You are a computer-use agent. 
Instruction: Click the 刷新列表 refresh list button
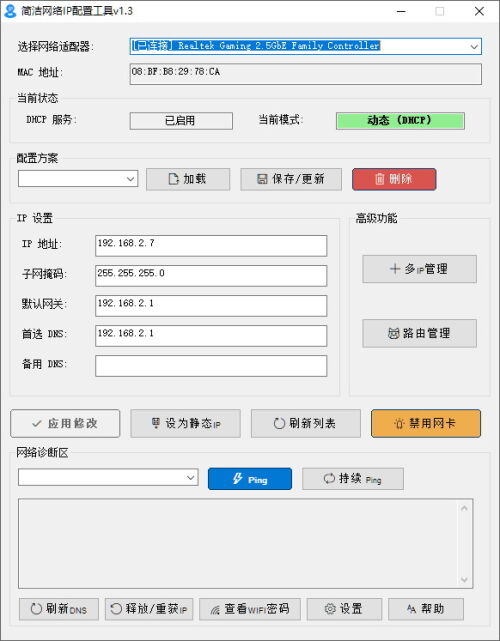coord(306,424)
